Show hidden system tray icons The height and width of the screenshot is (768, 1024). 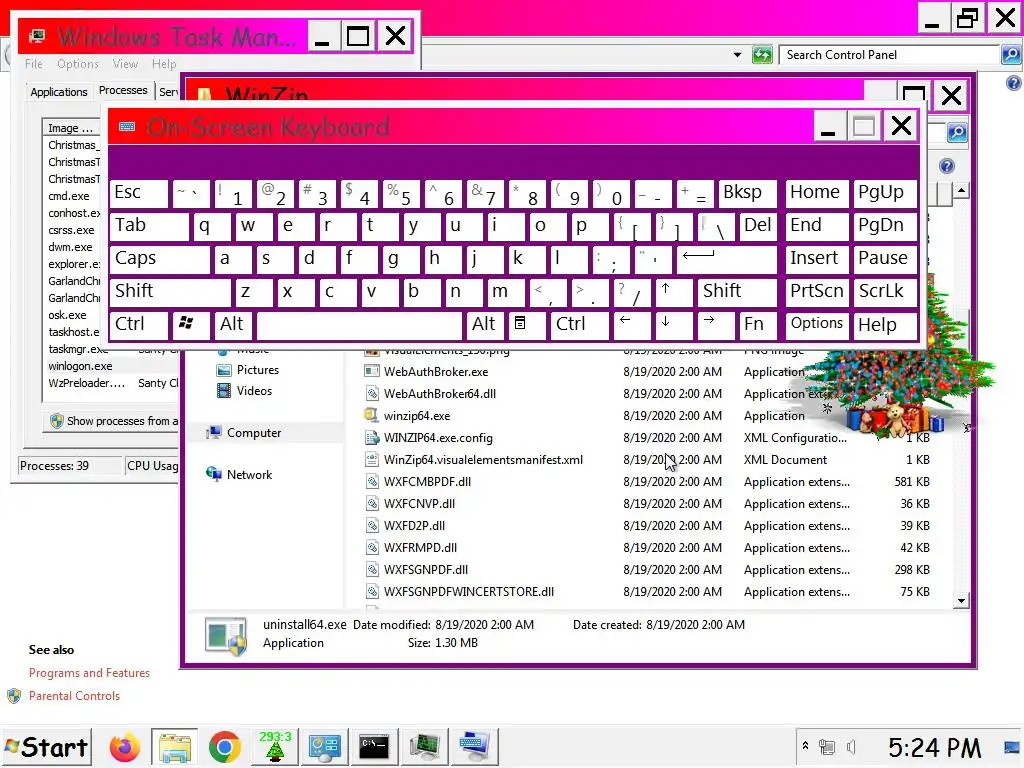click(x=805, y=745)
